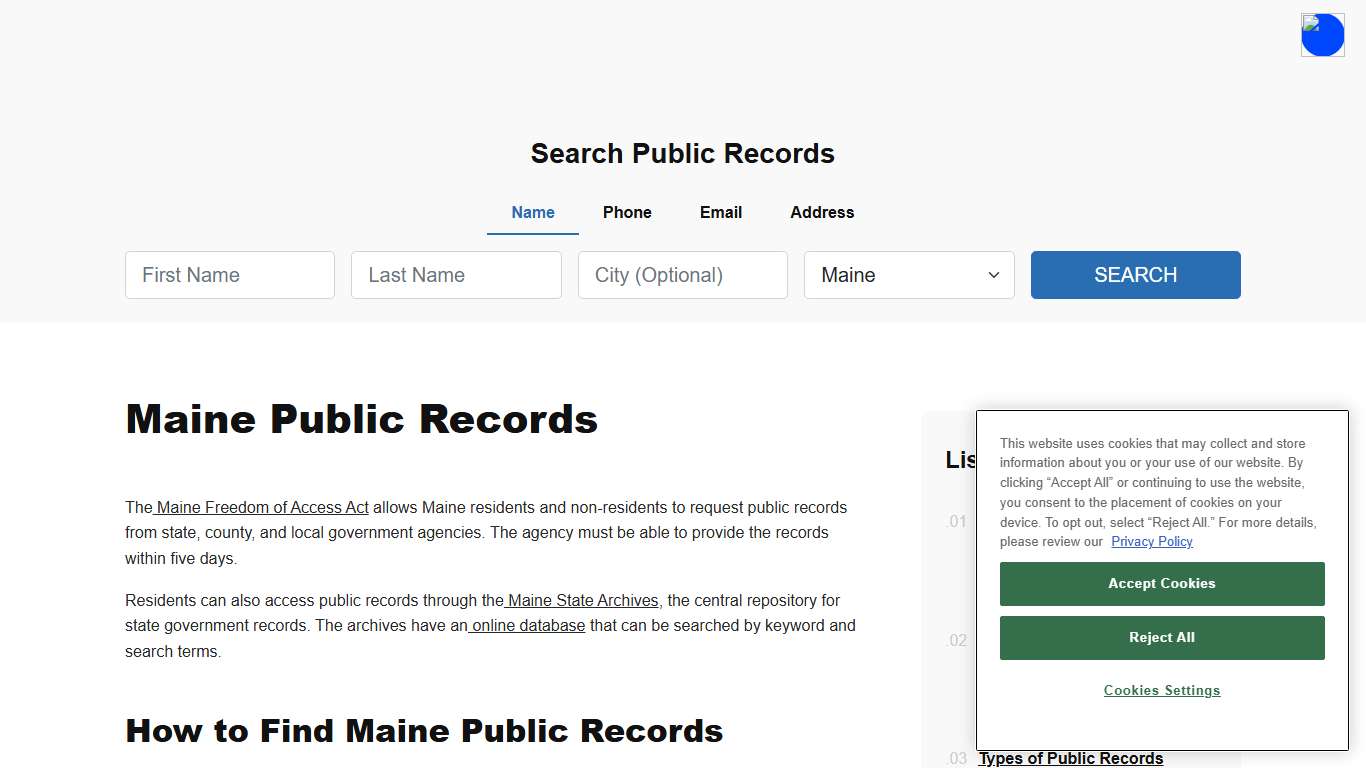Open the Maine Freedom of Access Act link
This screenshot has width=1366, height=768.
click(x=262, y=507)
